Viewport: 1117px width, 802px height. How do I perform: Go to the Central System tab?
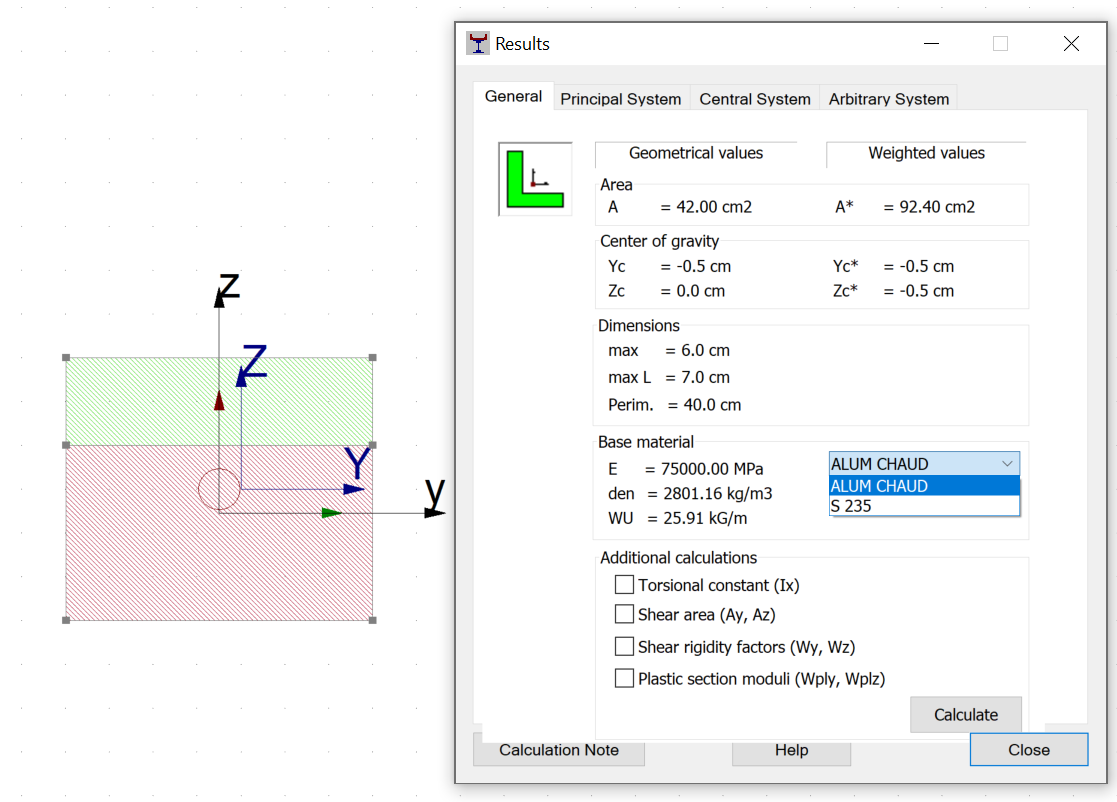pyautogui.click(x=754, y=99)
